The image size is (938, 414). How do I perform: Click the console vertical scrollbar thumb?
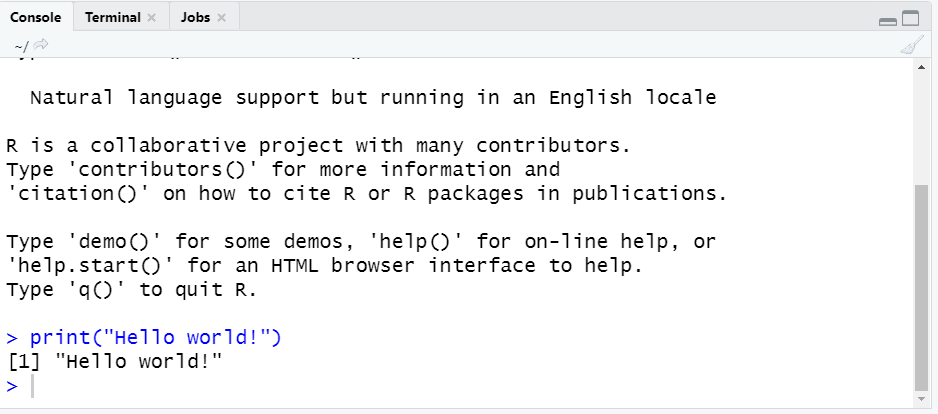[x=921, y=290]
